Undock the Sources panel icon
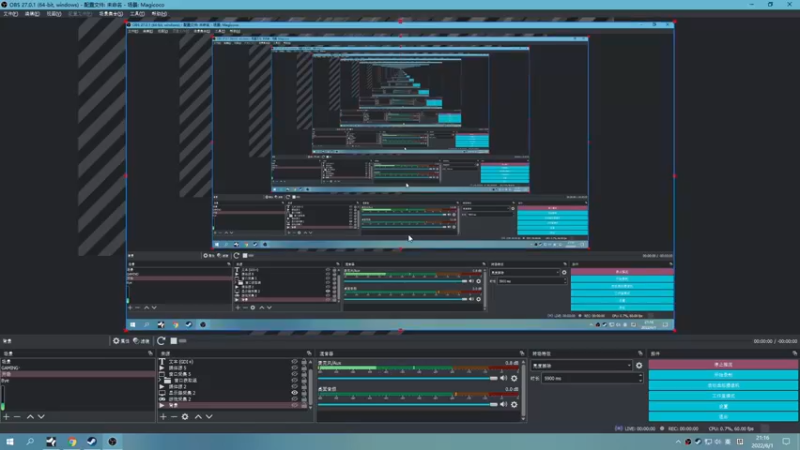800x450 pixels. pos(309,353)
